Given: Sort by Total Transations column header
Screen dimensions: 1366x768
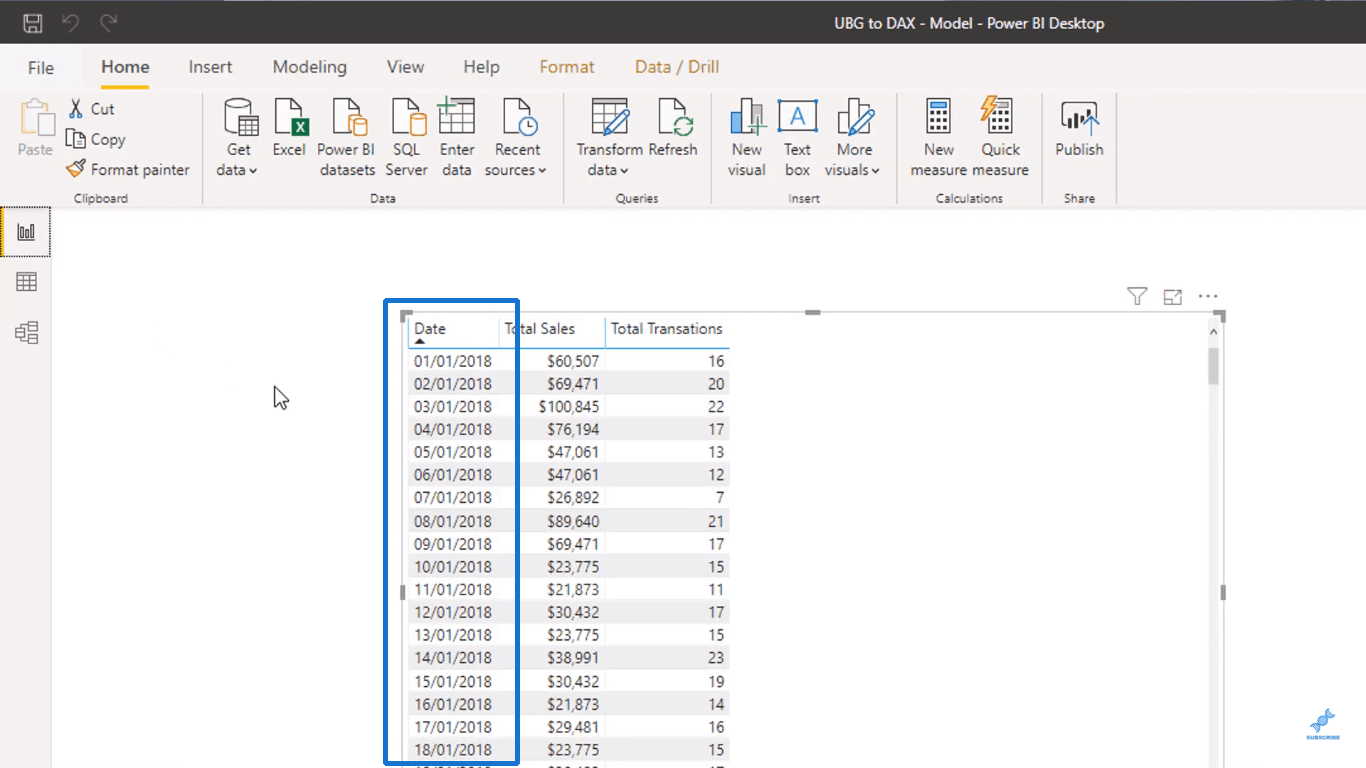Looking at the screenshot, I should [x=667, y=329].
